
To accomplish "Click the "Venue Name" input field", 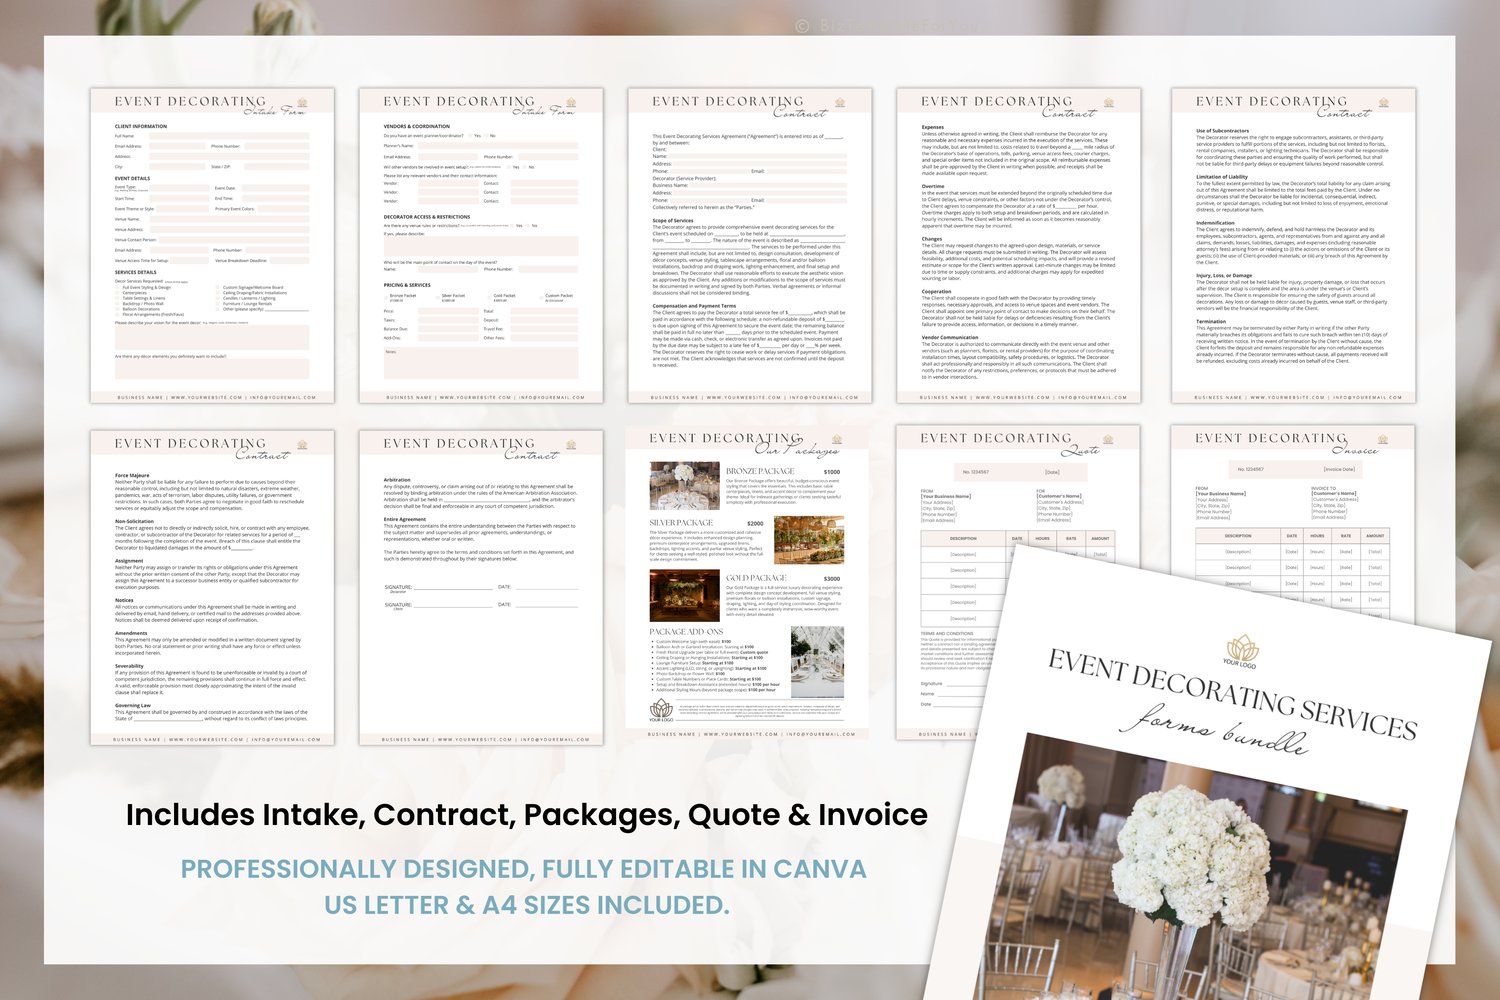I will (227, 219).
